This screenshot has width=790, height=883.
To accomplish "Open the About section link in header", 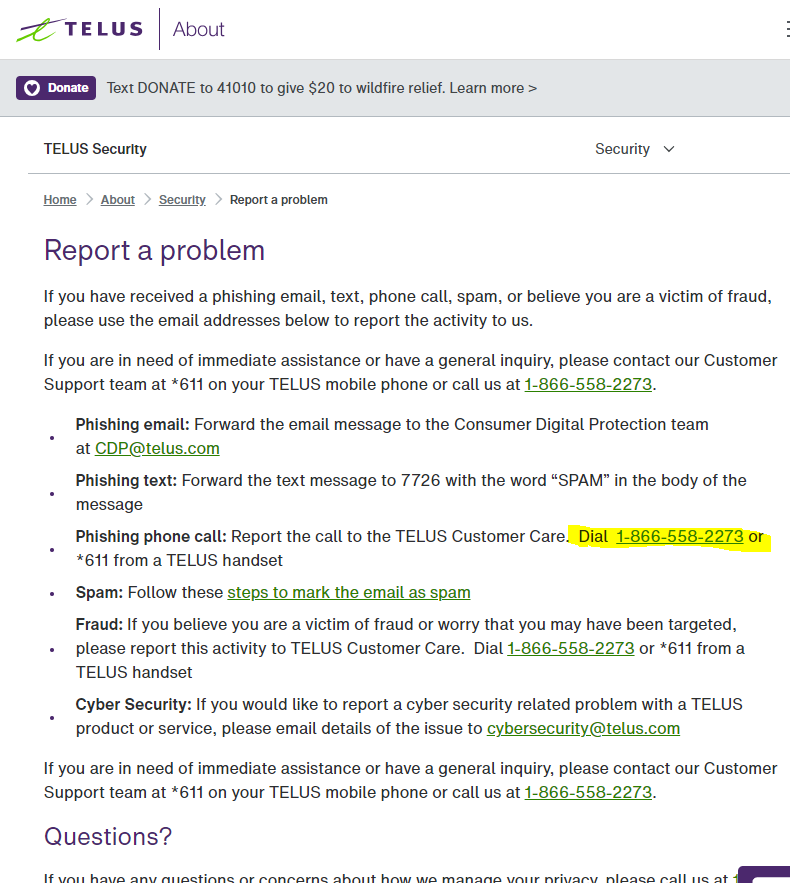I will pyautogui.click(x=198, y=29).
